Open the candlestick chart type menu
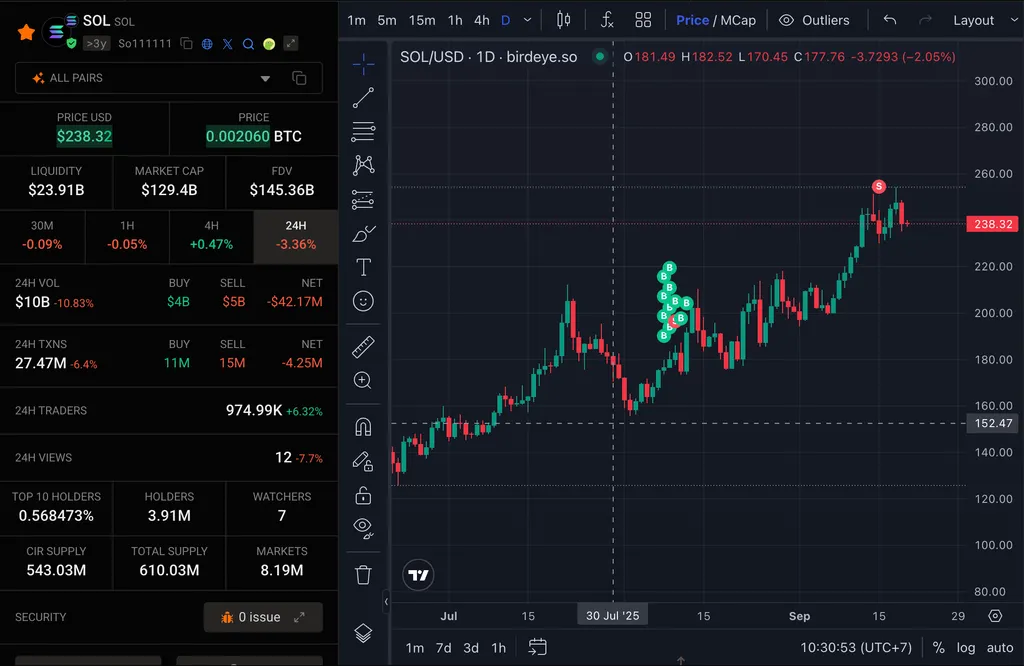The image size is (1024, 666). pyautogui.click(x=563, y=20)
